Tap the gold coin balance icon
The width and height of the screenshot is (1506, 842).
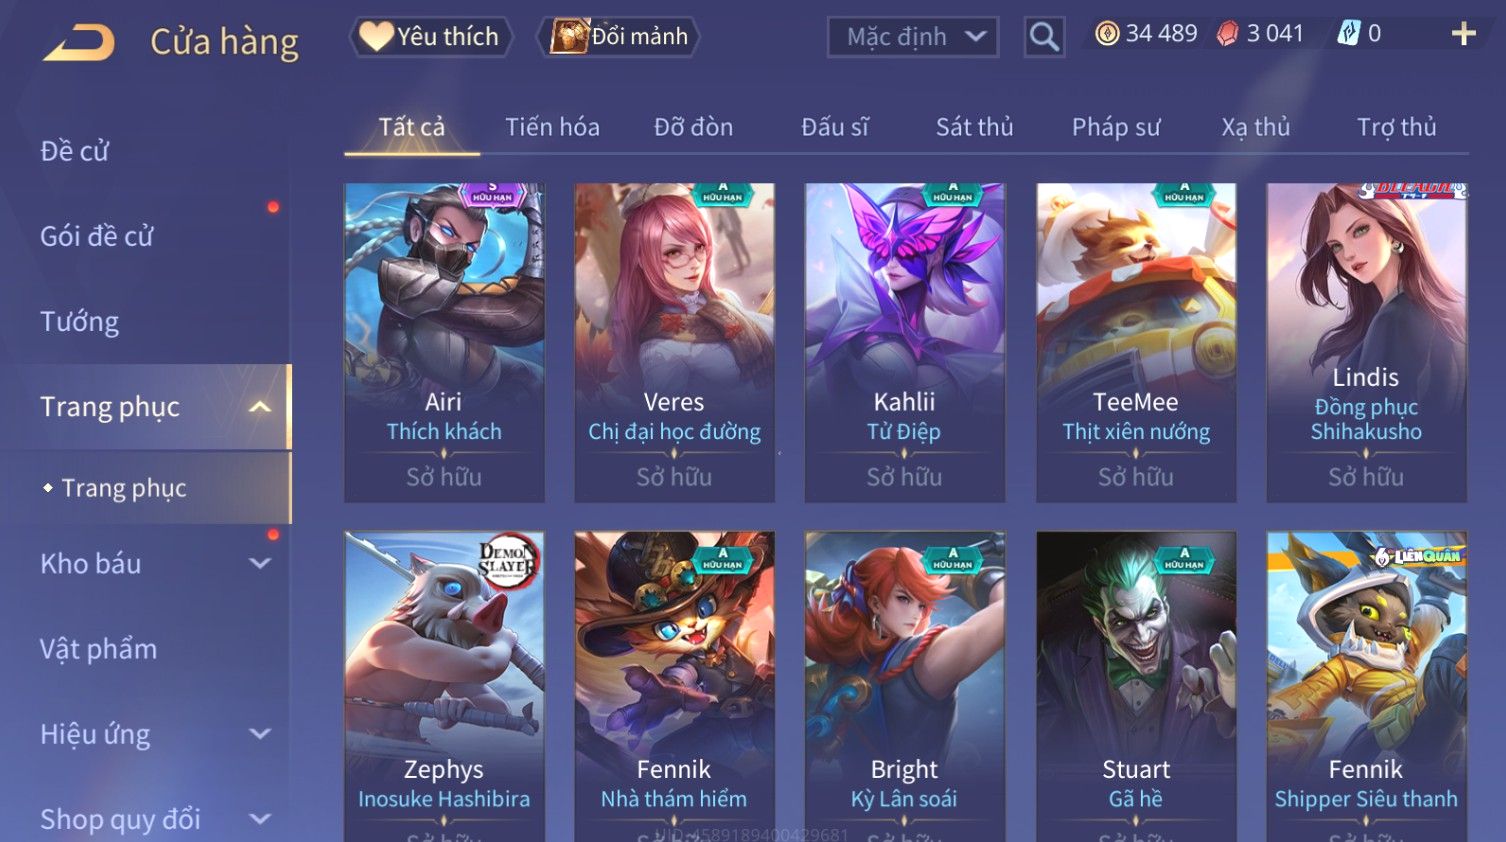pos(1107,34)
